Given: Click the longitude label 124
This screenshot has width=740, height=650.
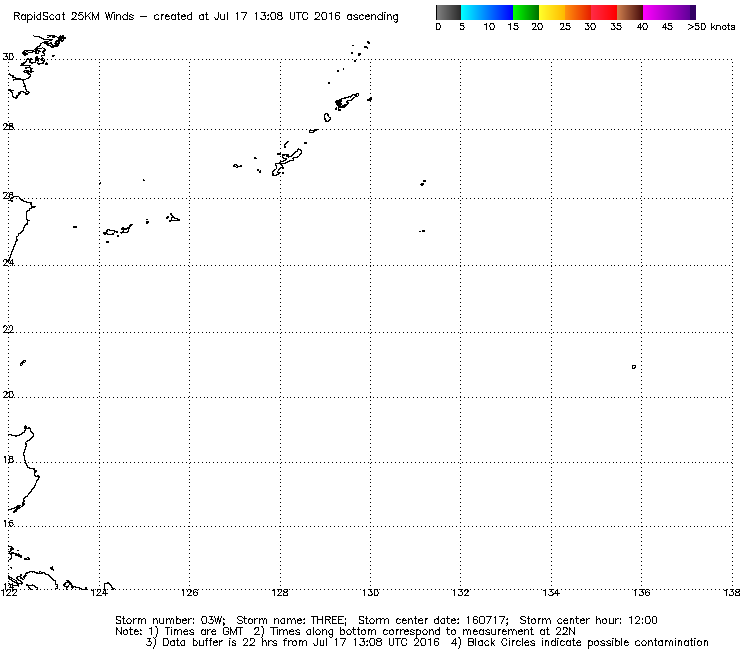Looking at the screenshot, I should coord(99,592).
